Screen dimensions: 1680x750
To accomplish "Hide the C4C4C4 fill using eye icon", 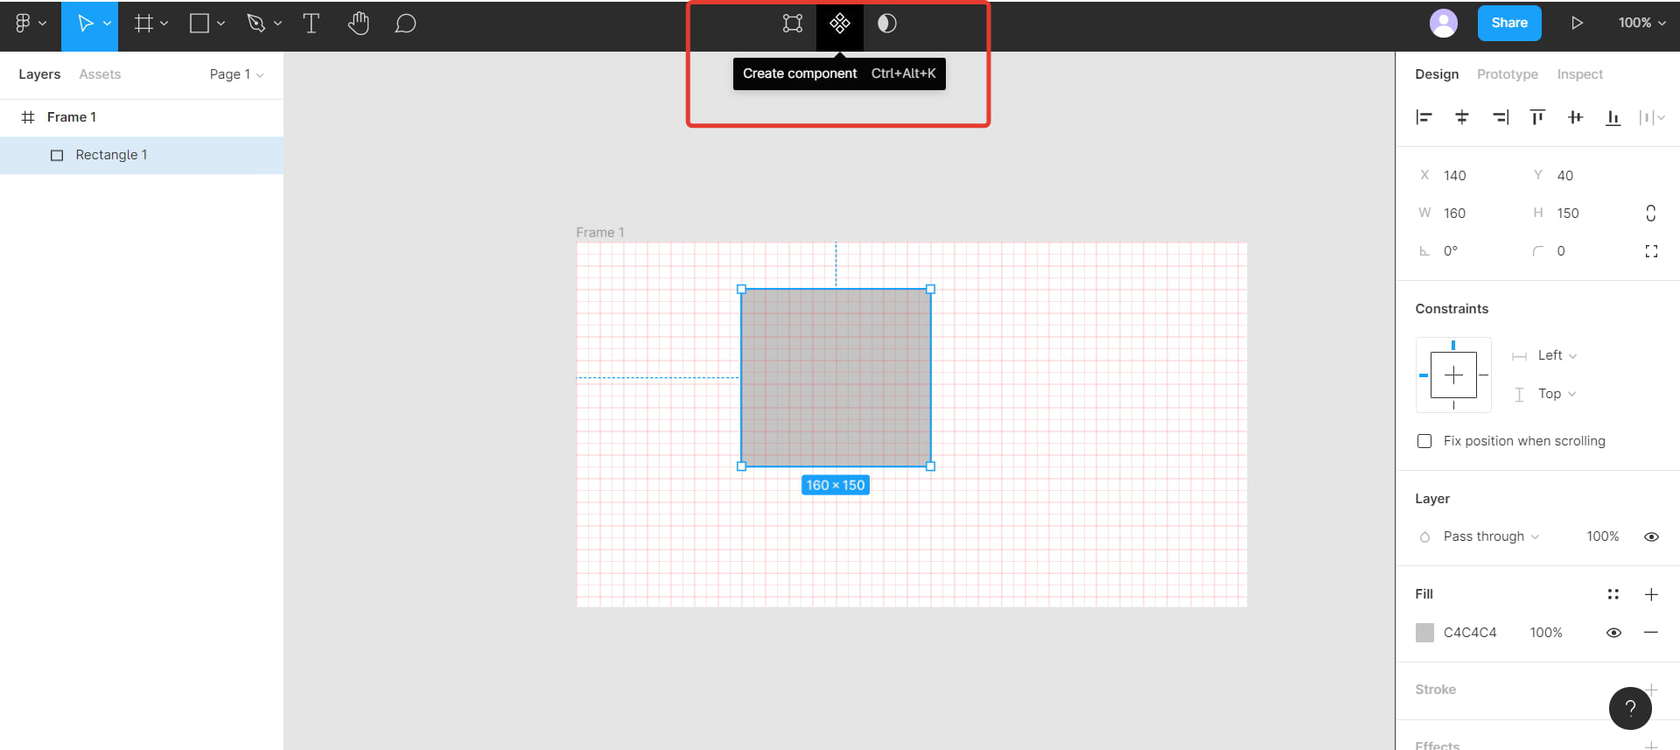I will point(1613,633).
